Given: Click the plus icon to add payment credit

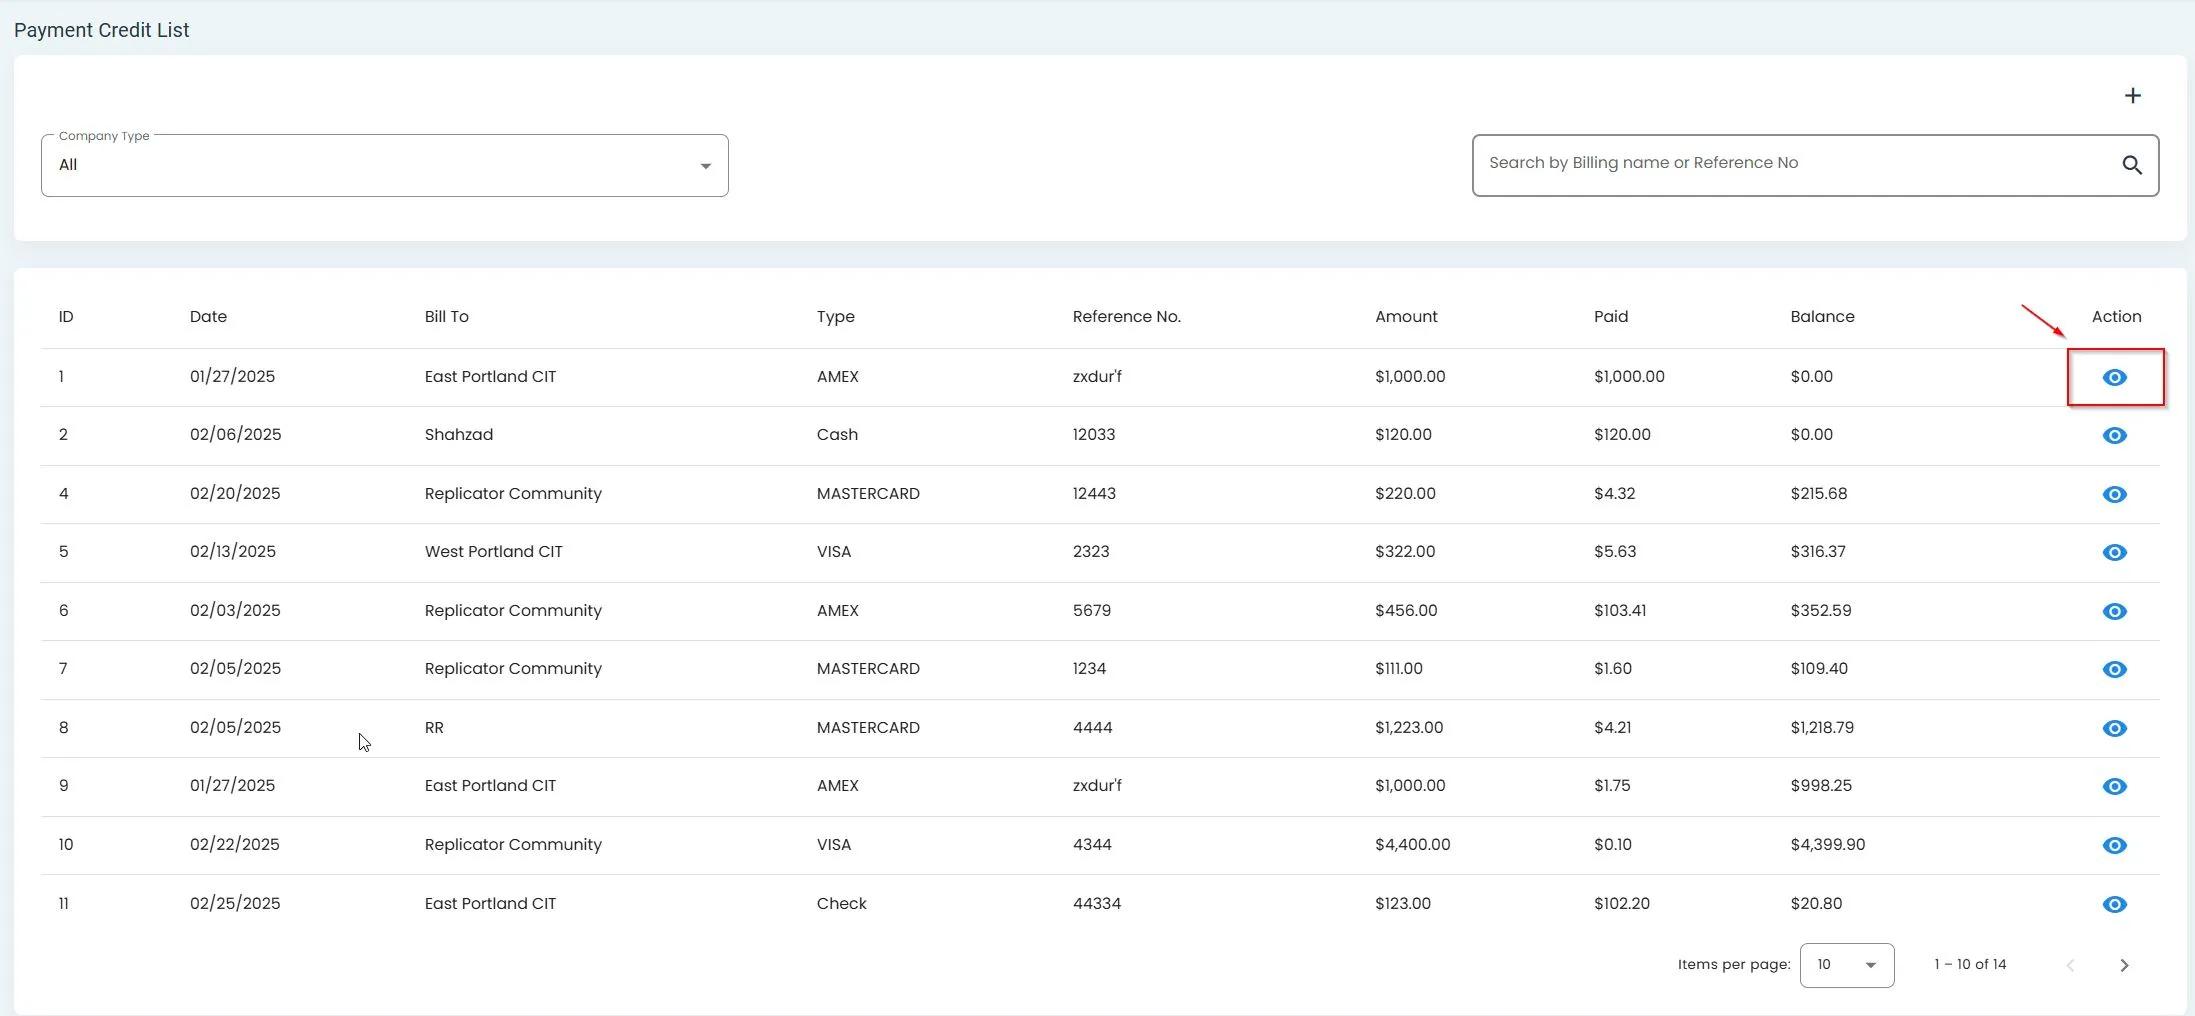Looking at the screenshot, I should pyautogui.click(x=2132, y=96).
